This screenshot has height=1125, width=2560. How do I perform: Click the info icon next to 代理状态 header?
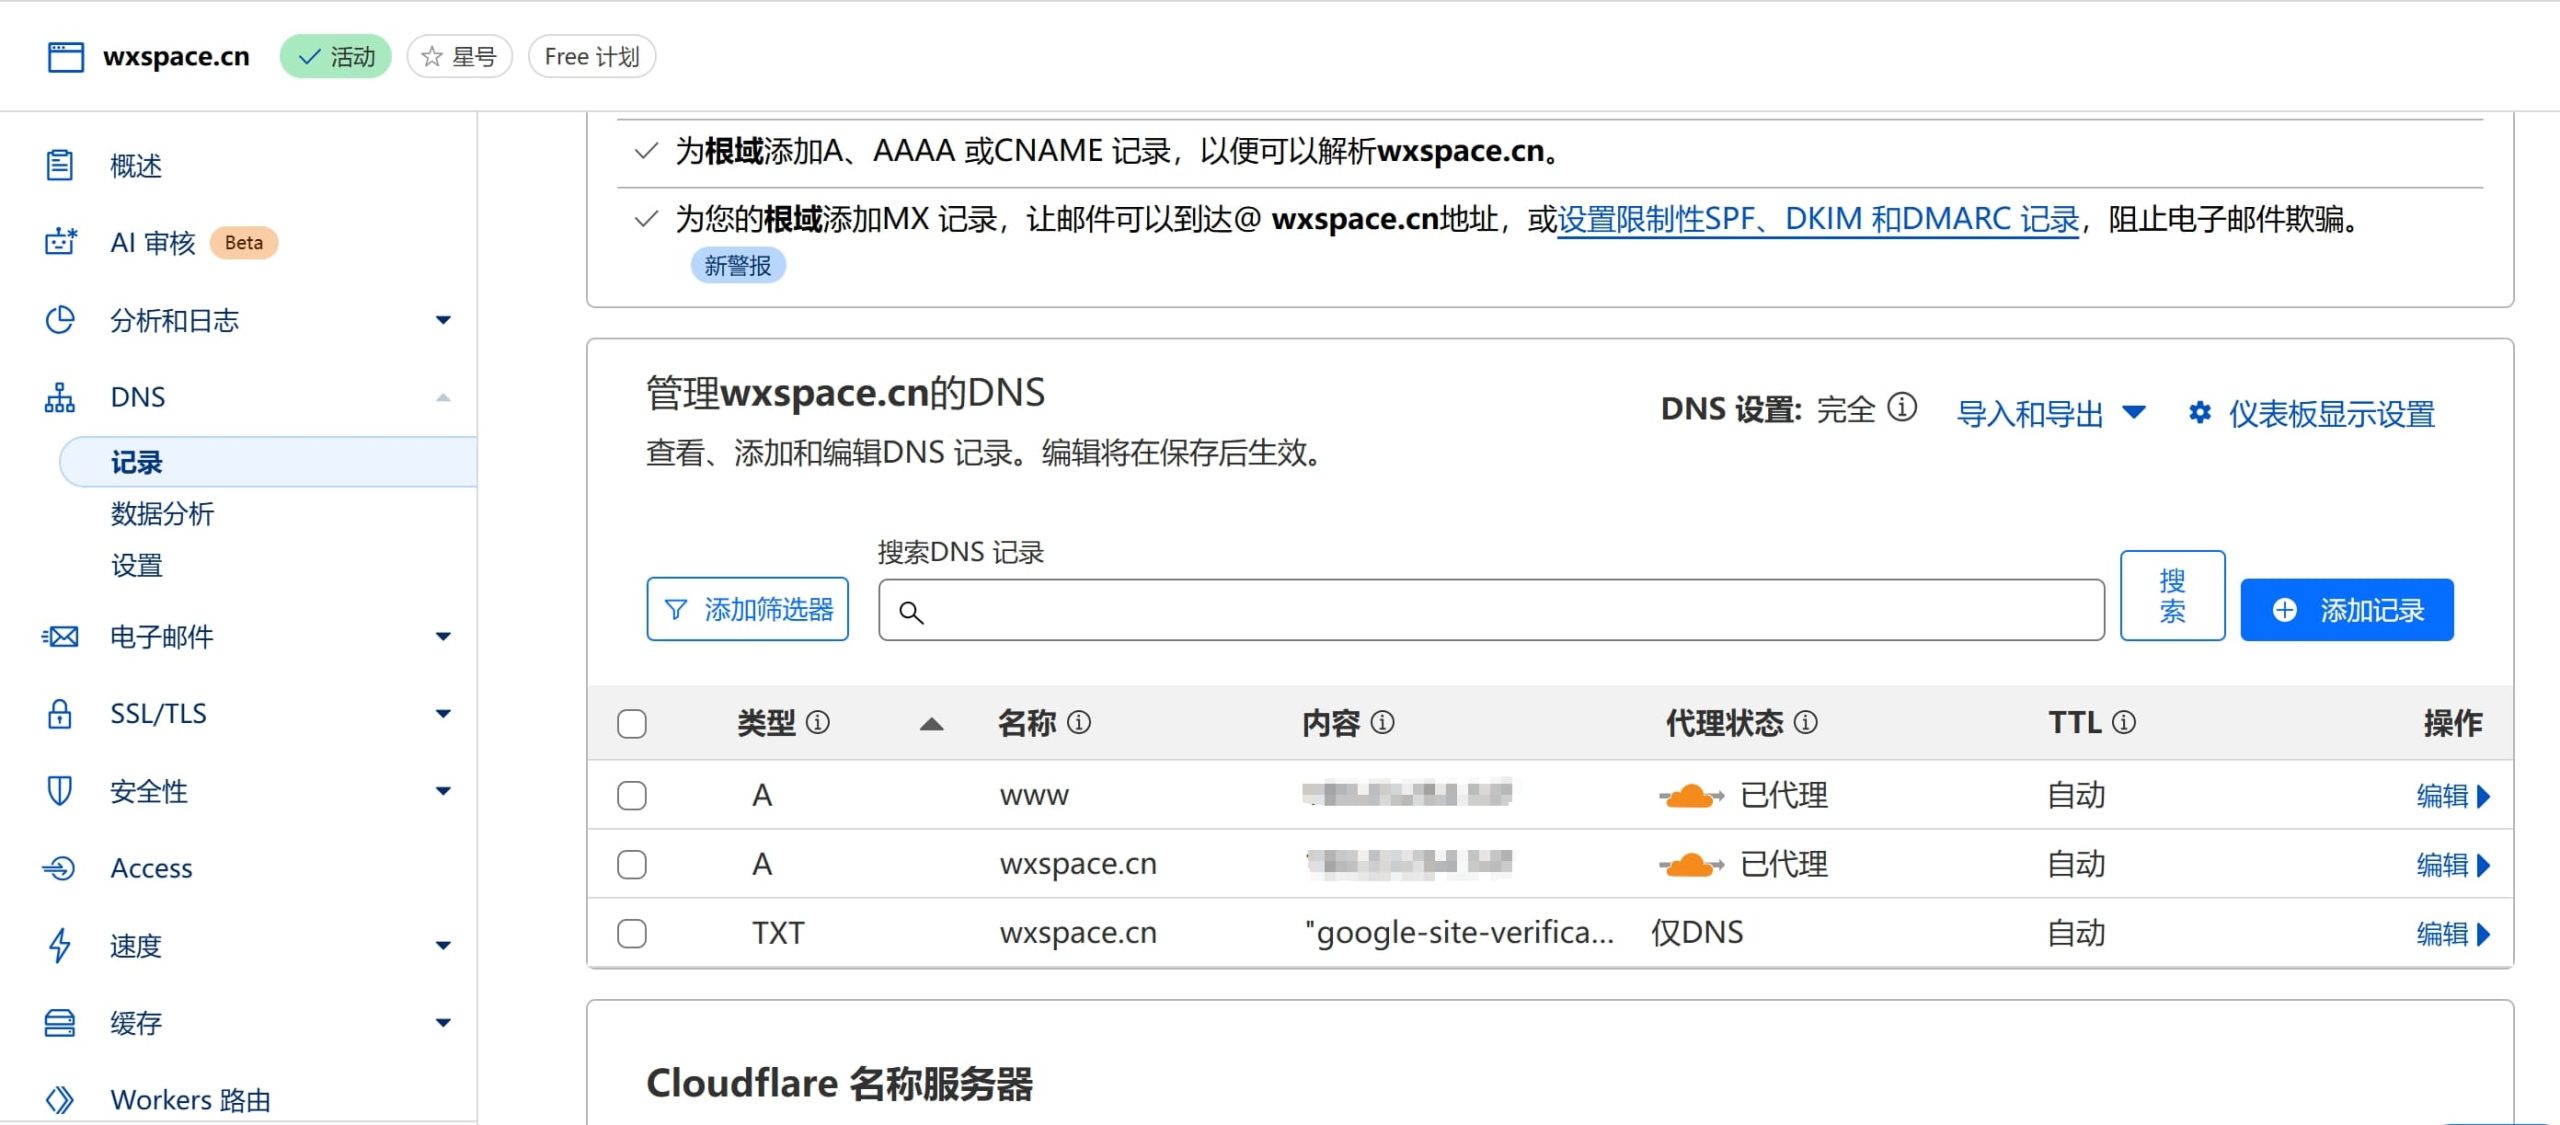[1806, 722]
